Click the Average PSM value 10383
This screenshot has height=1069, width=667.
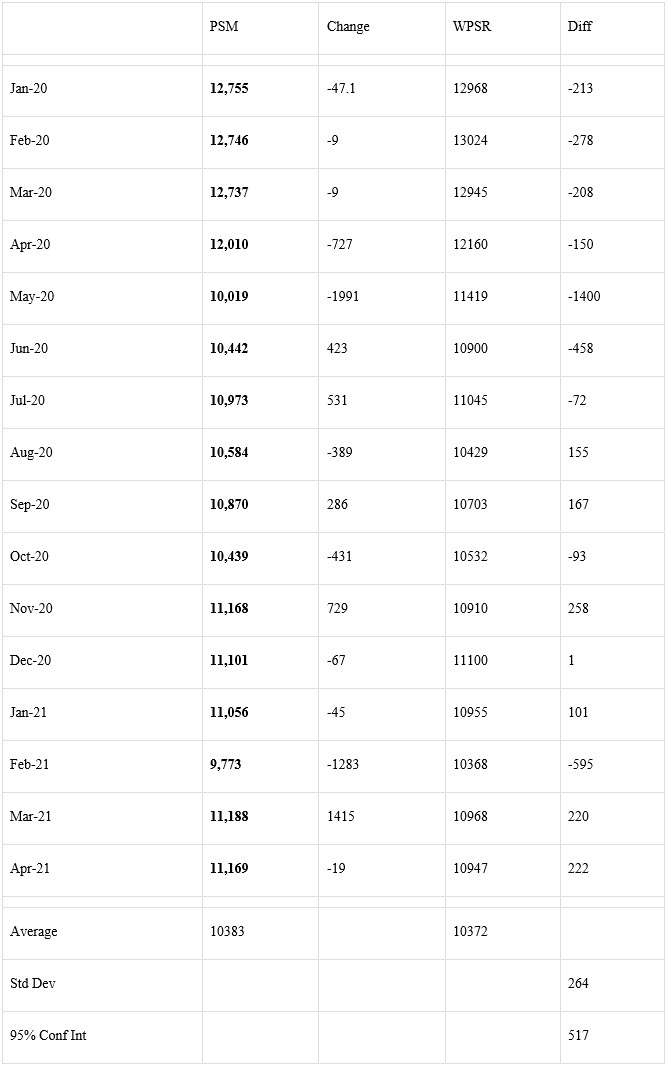(227, 931)
